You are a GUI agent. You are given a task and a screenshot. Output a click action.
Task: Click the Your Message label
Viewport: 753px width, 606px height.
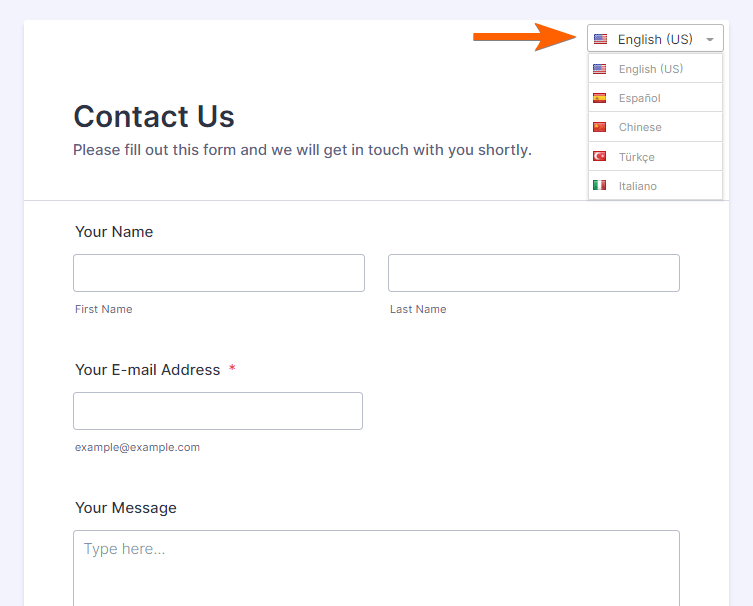click(x=126, y=508)
